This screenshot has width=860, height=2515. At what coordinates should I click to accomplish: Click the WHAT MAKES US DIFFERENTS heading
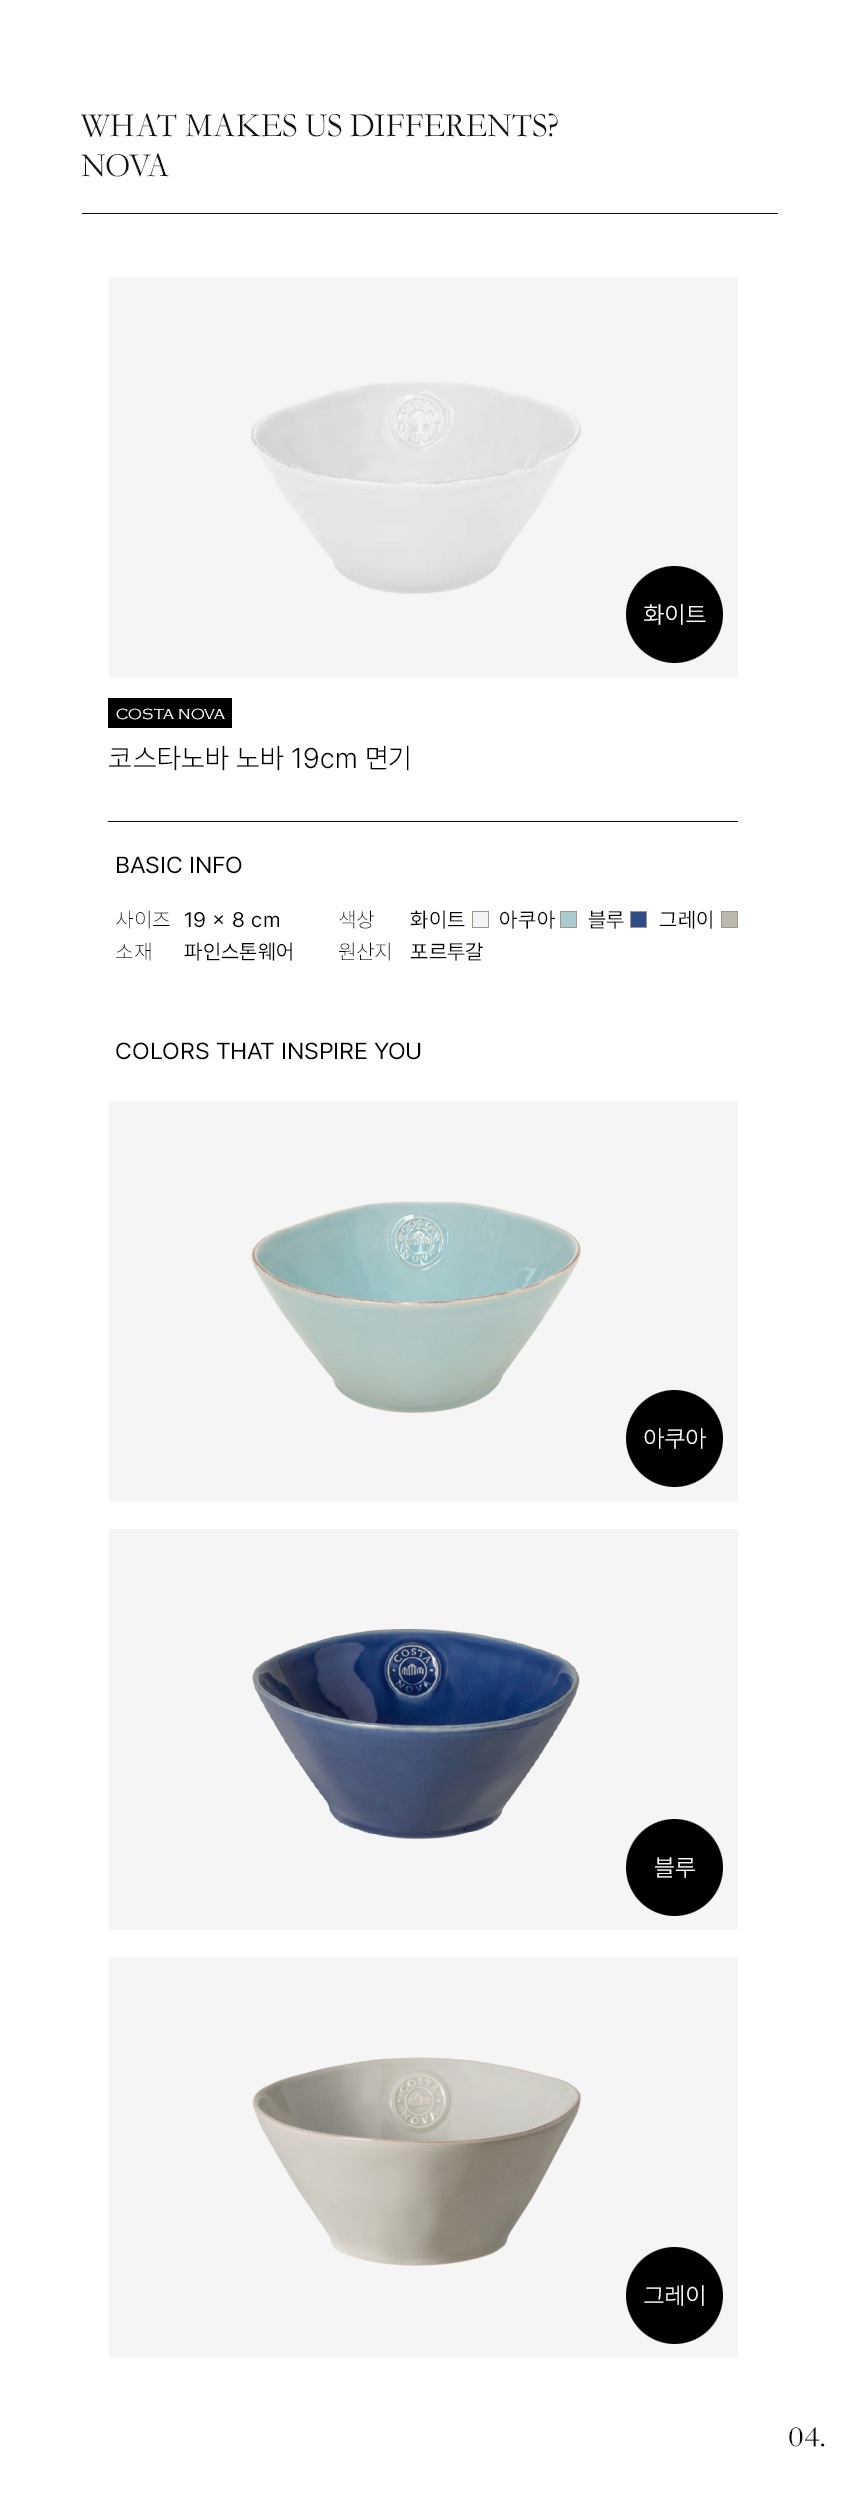319,126
